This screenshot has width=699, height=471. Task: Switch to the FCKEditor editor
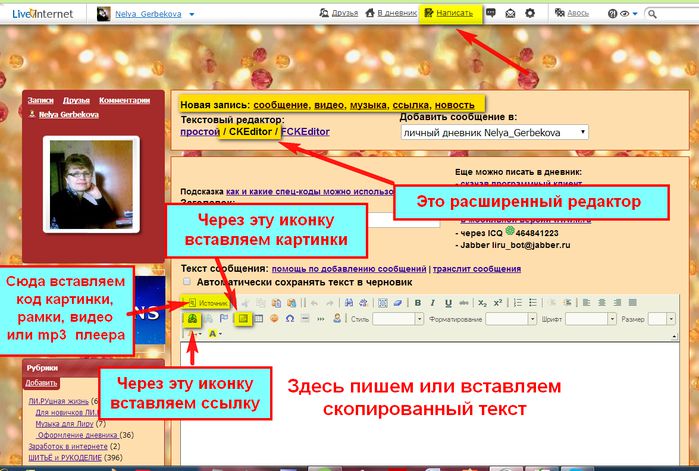[x=305, y=132]
